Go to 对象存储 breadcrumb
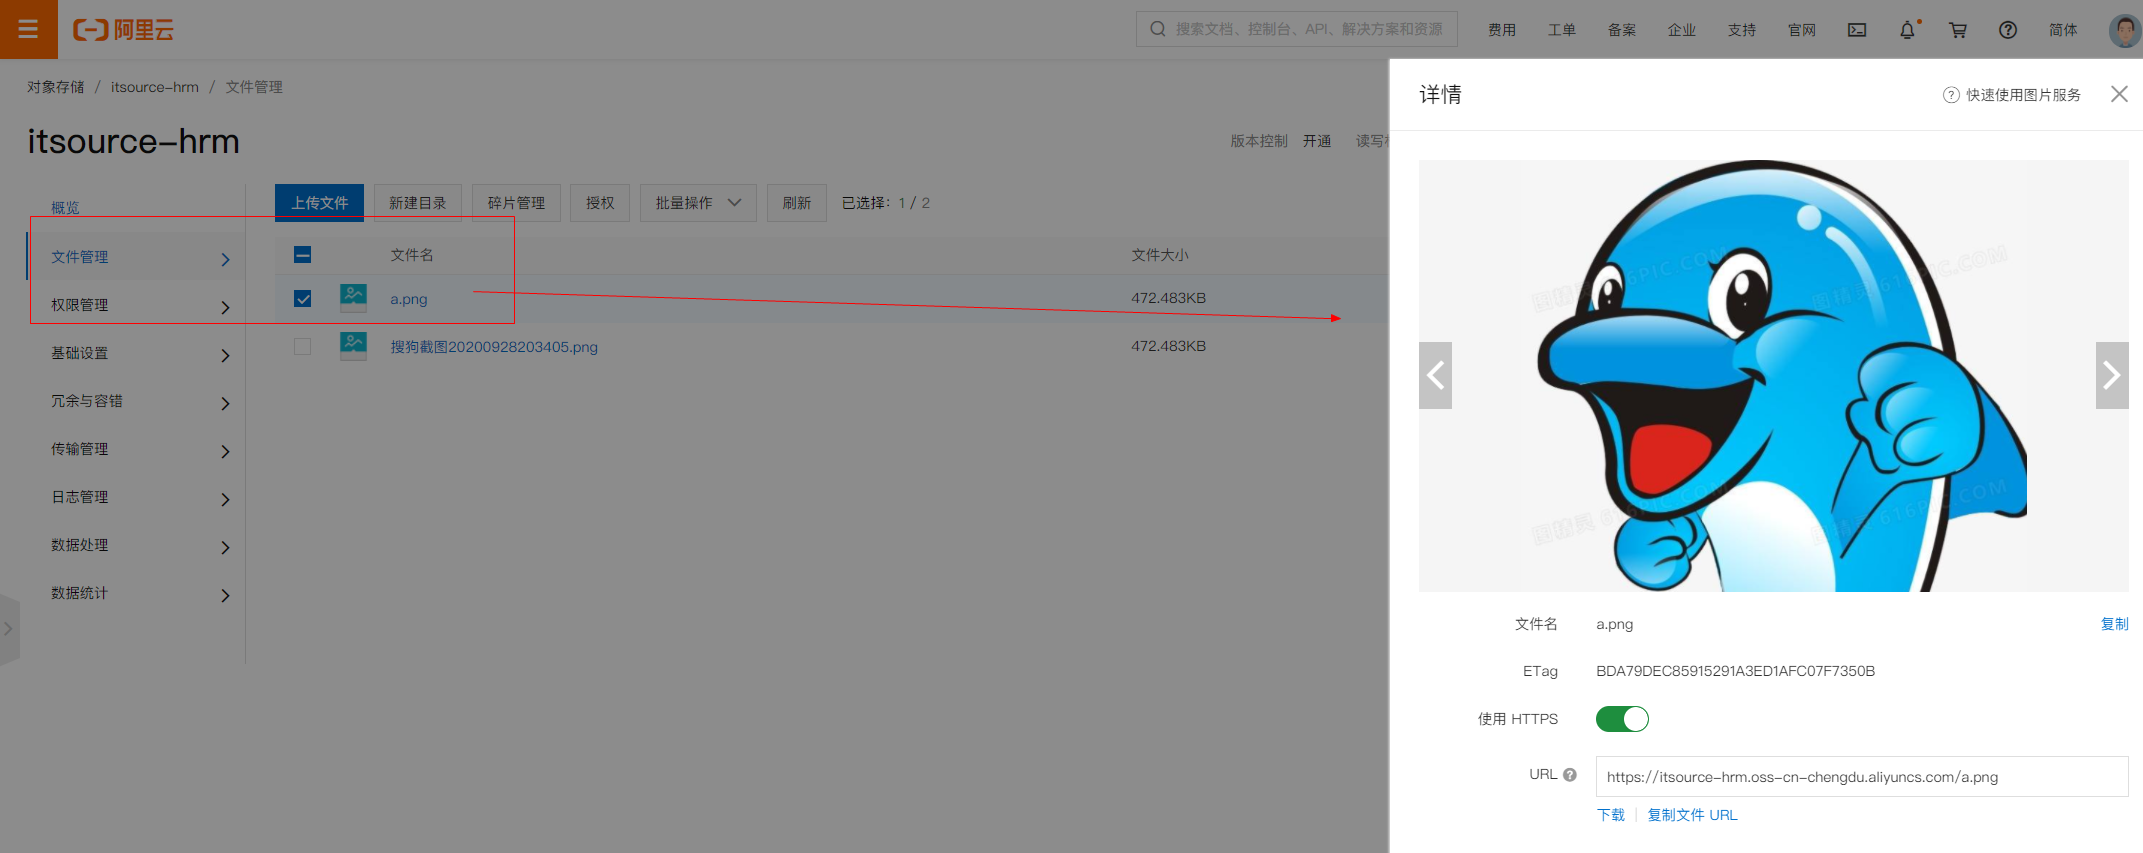This screenshot has width=2143, height=853. point(56,87)
